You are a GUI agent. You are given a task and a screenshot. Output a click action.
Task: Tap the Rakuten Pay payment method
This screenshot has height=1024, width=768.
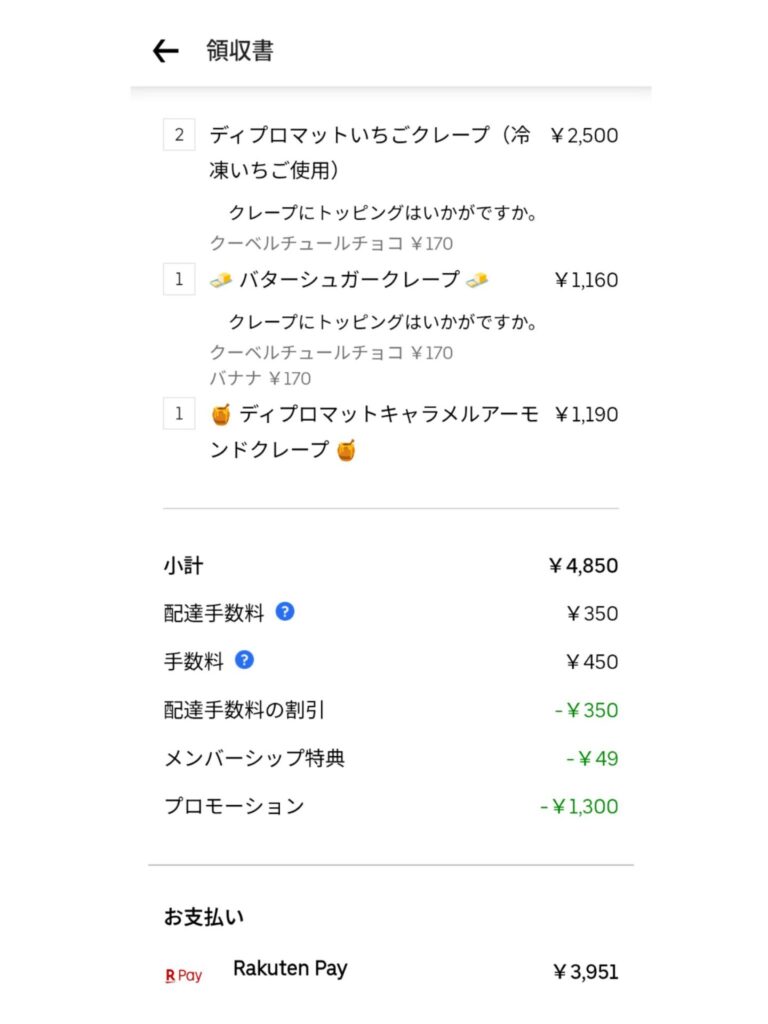pos(391,970)
